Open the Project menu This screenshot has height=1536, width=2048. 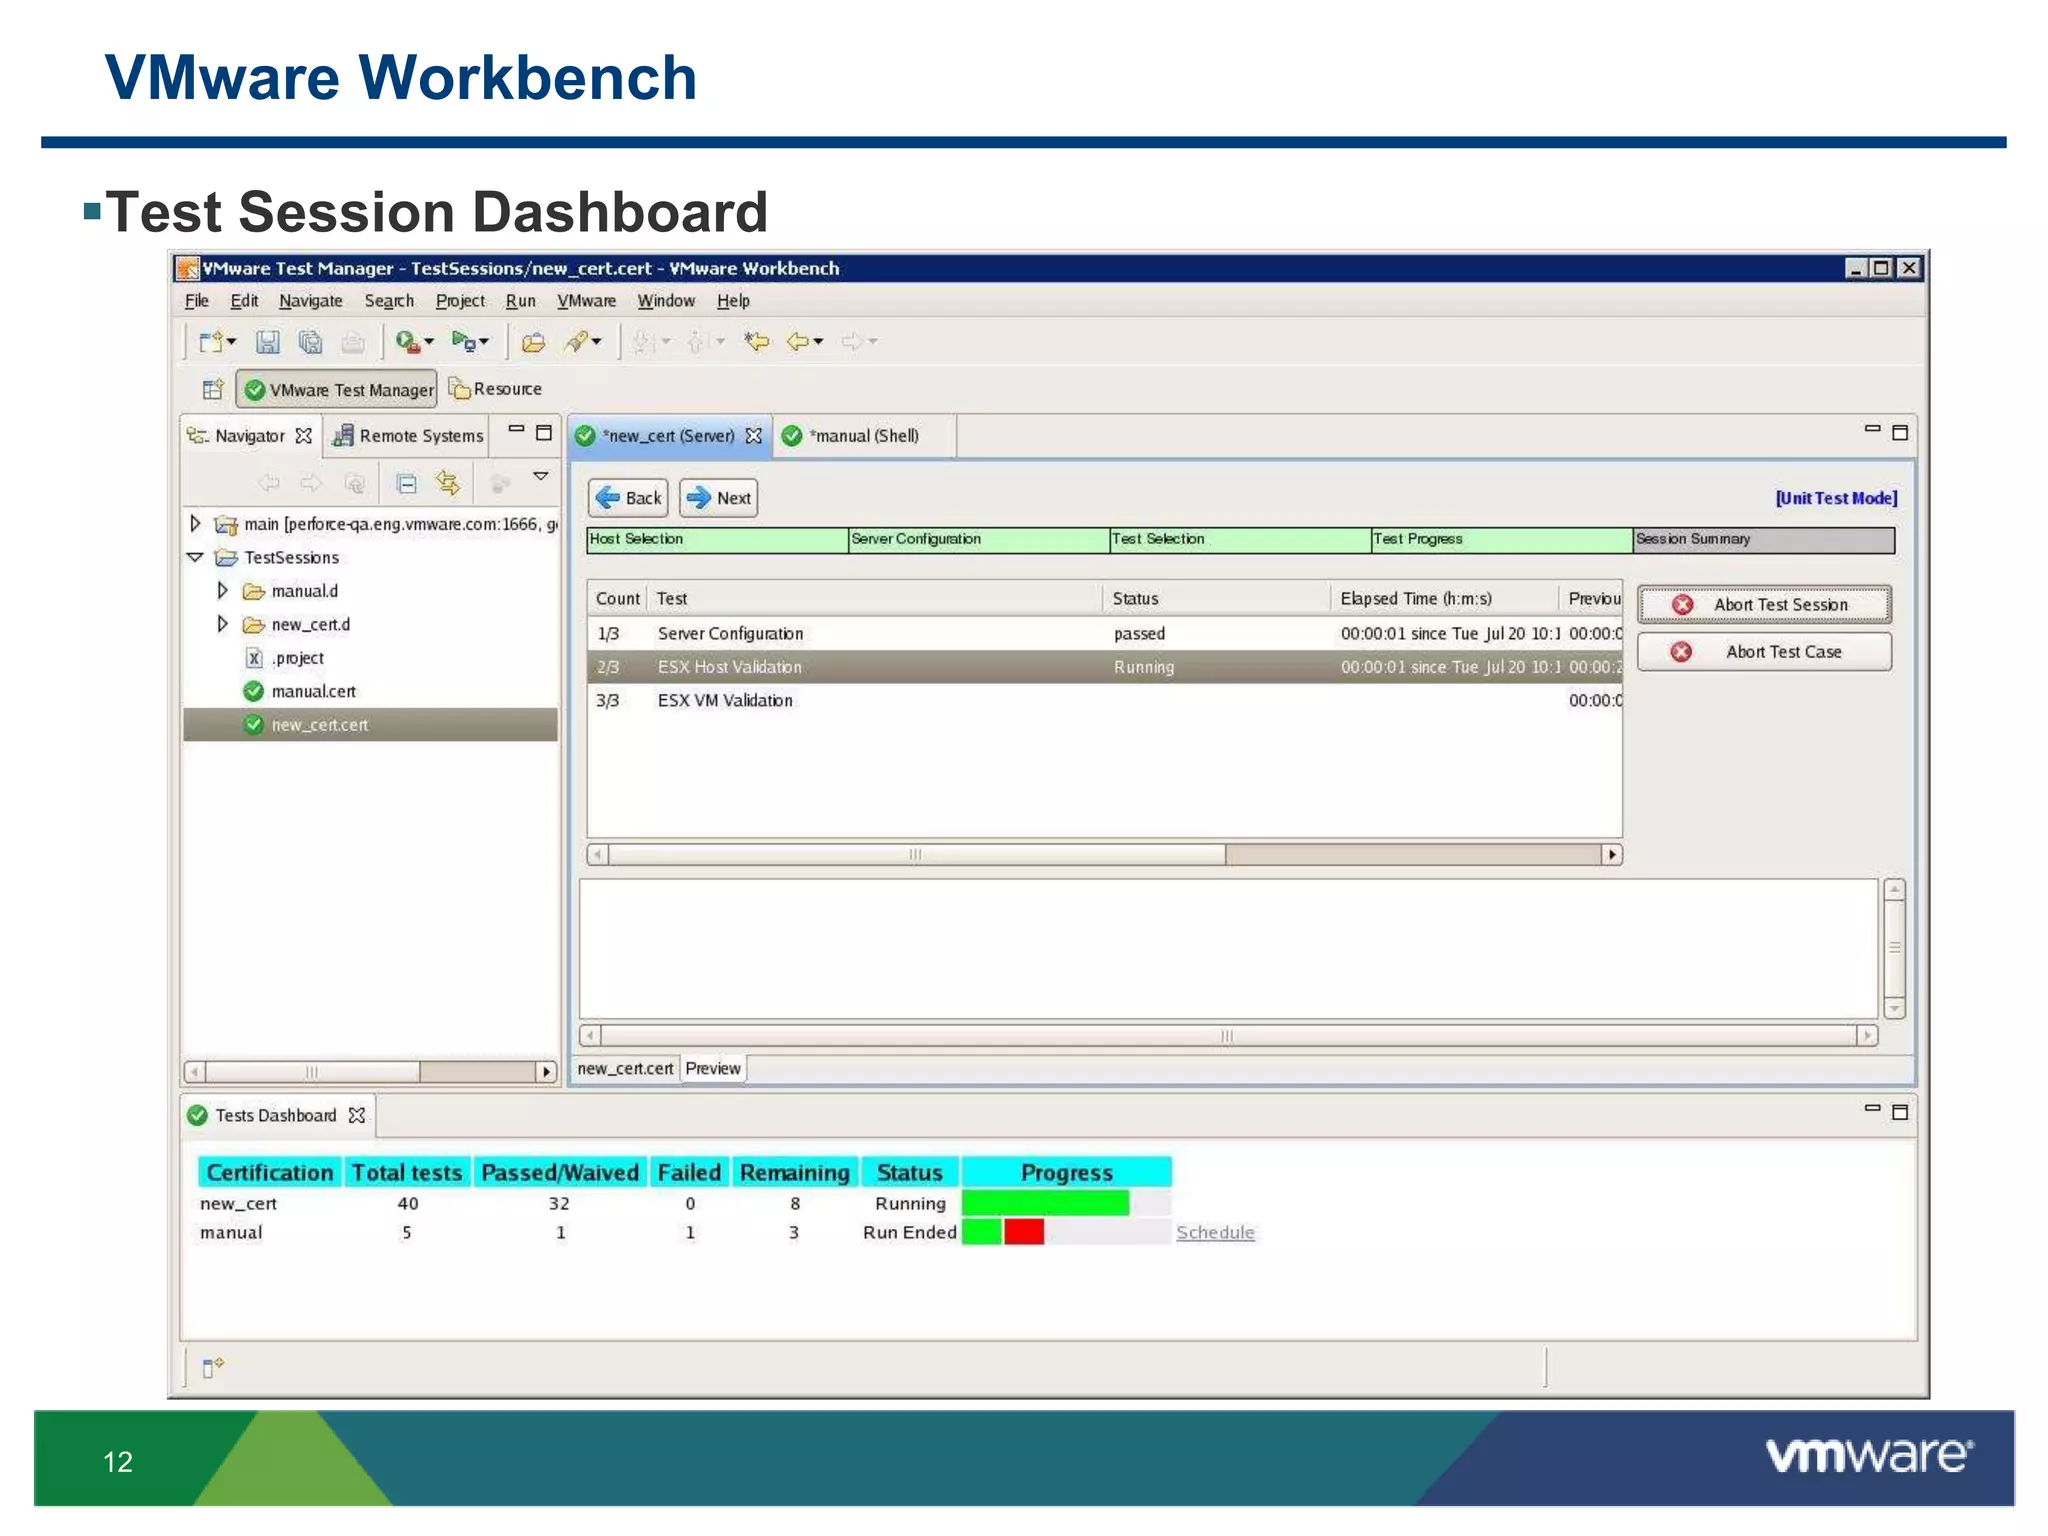pyautogui.click(x=460, y=301)
